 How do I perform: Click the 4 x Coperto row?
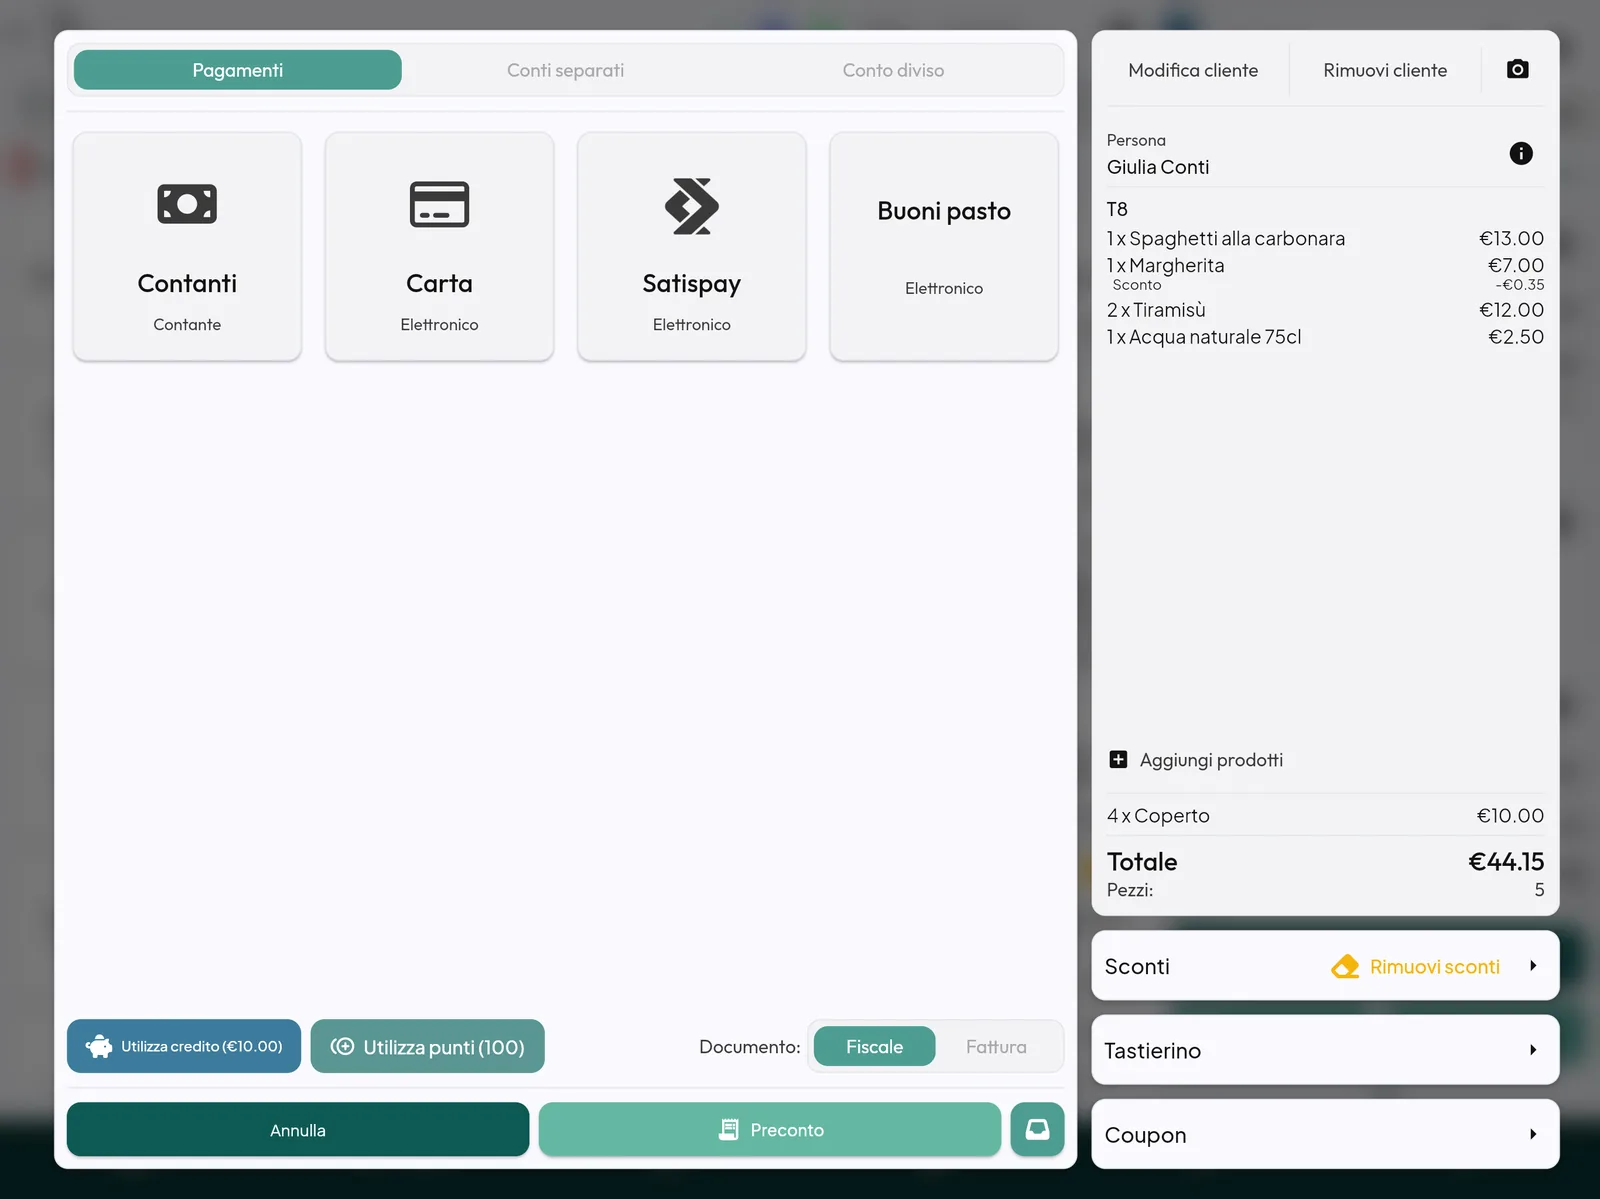point(1325,815)
